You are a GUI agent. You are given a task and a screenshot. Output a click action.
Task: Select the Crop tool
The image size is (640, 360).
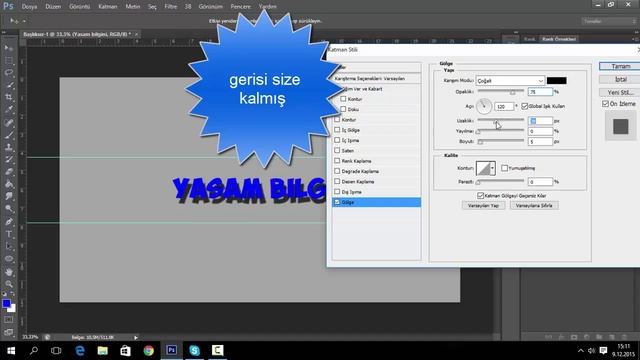point(9,98)
